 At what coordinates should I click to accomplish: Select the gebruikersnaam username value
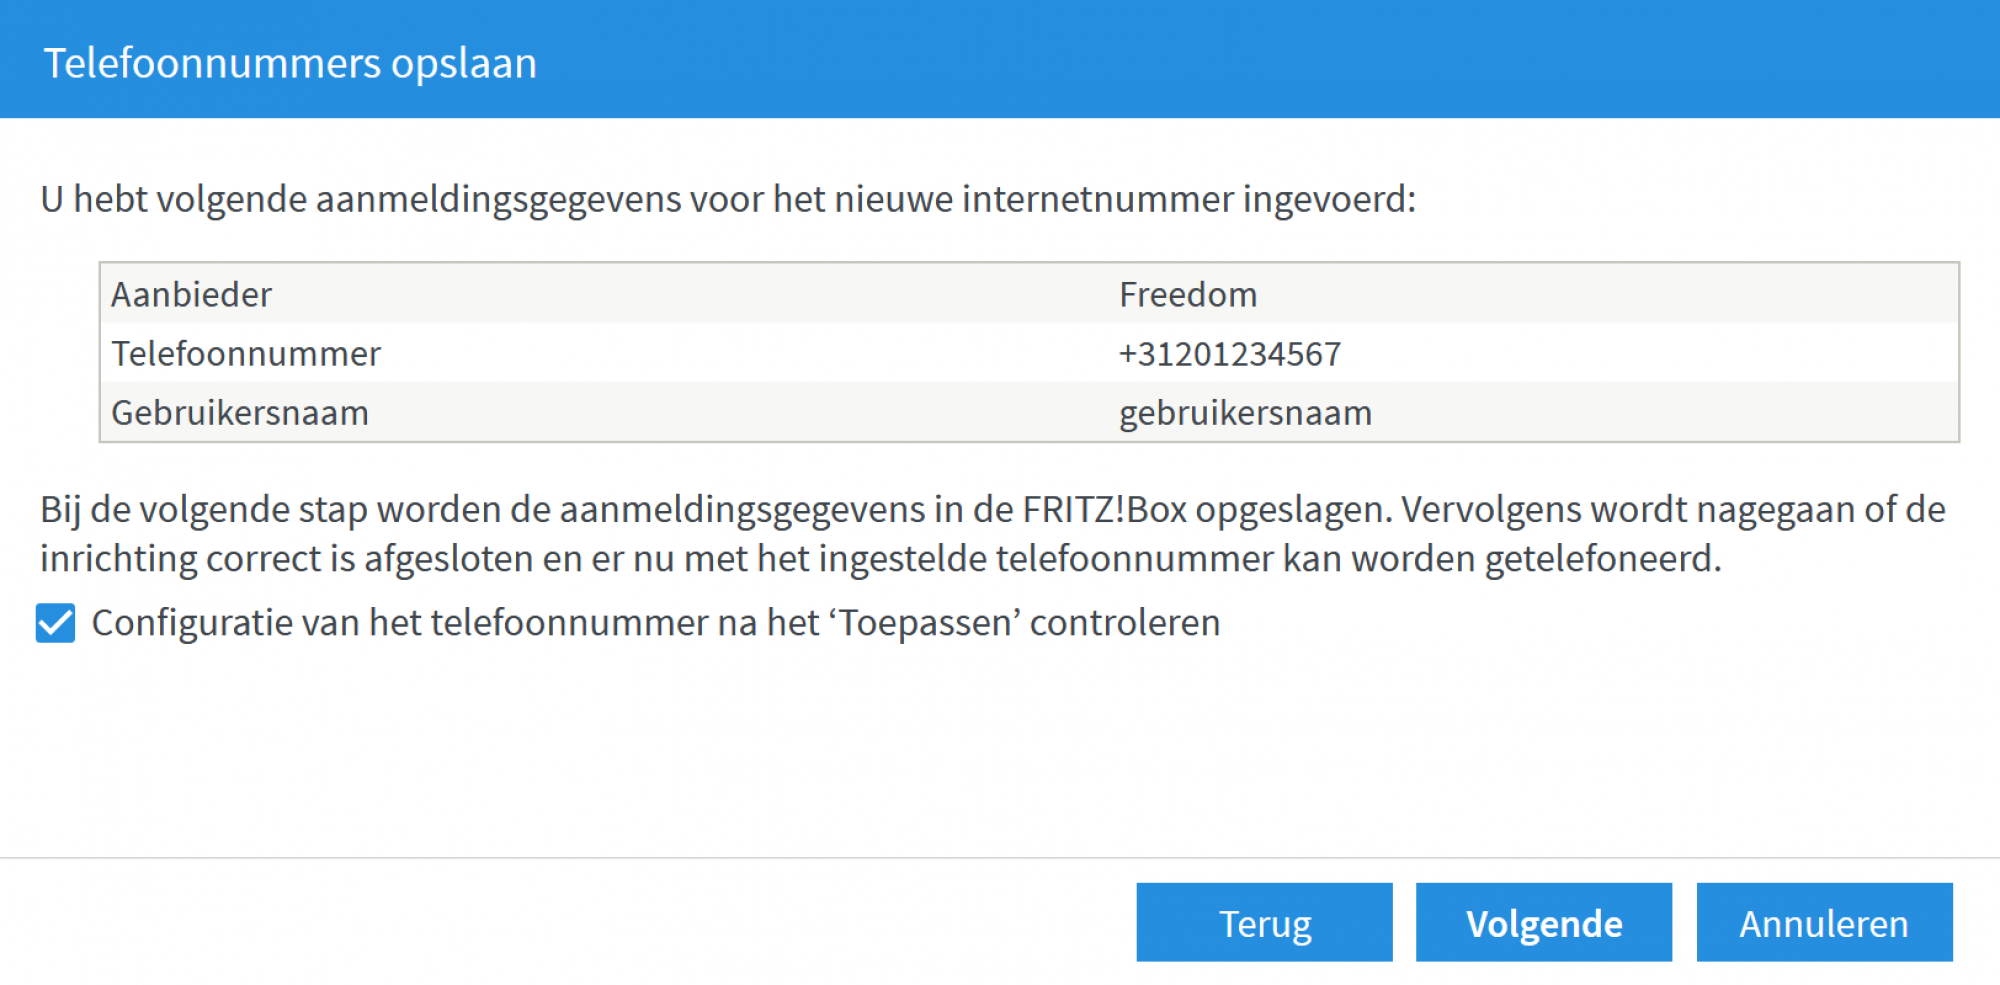[x=1245, y=412]
